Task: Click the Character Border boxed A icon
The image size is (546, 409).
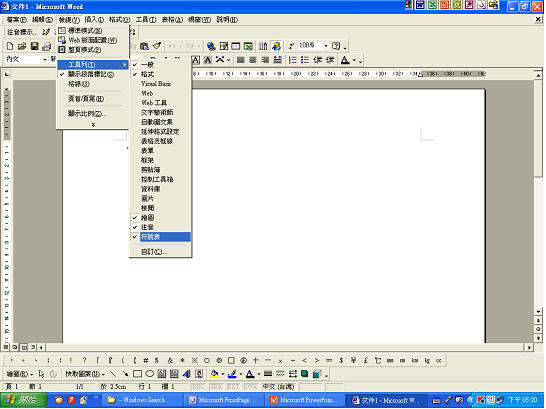Action: pyautogui.click(x=196, y=60)
